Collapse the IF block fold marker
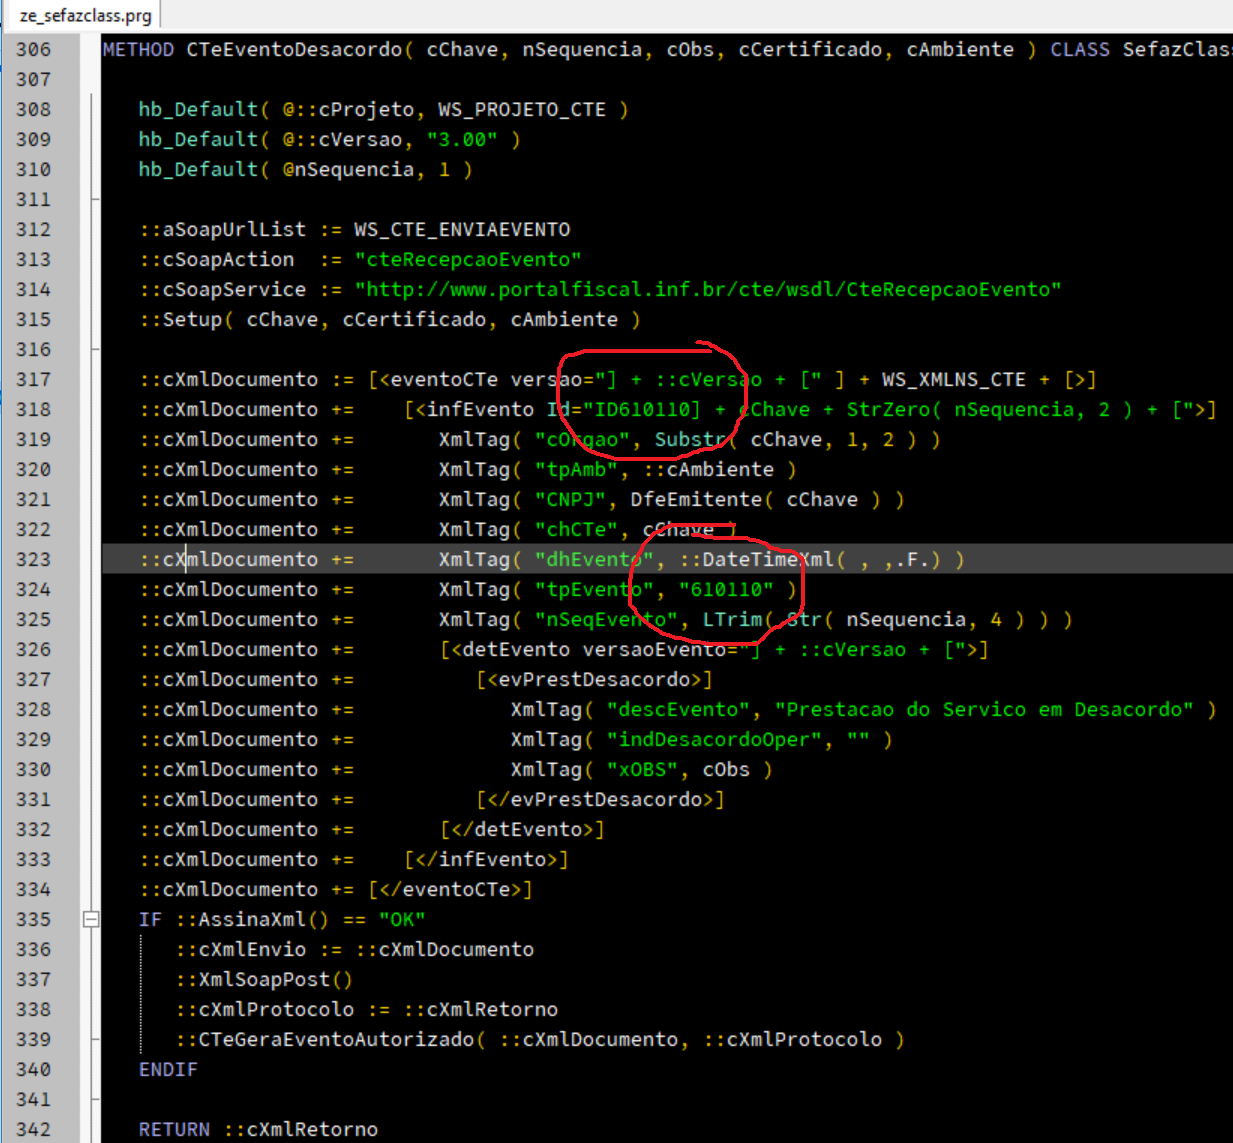The image size is (1233, 1143). click(91, 919)
